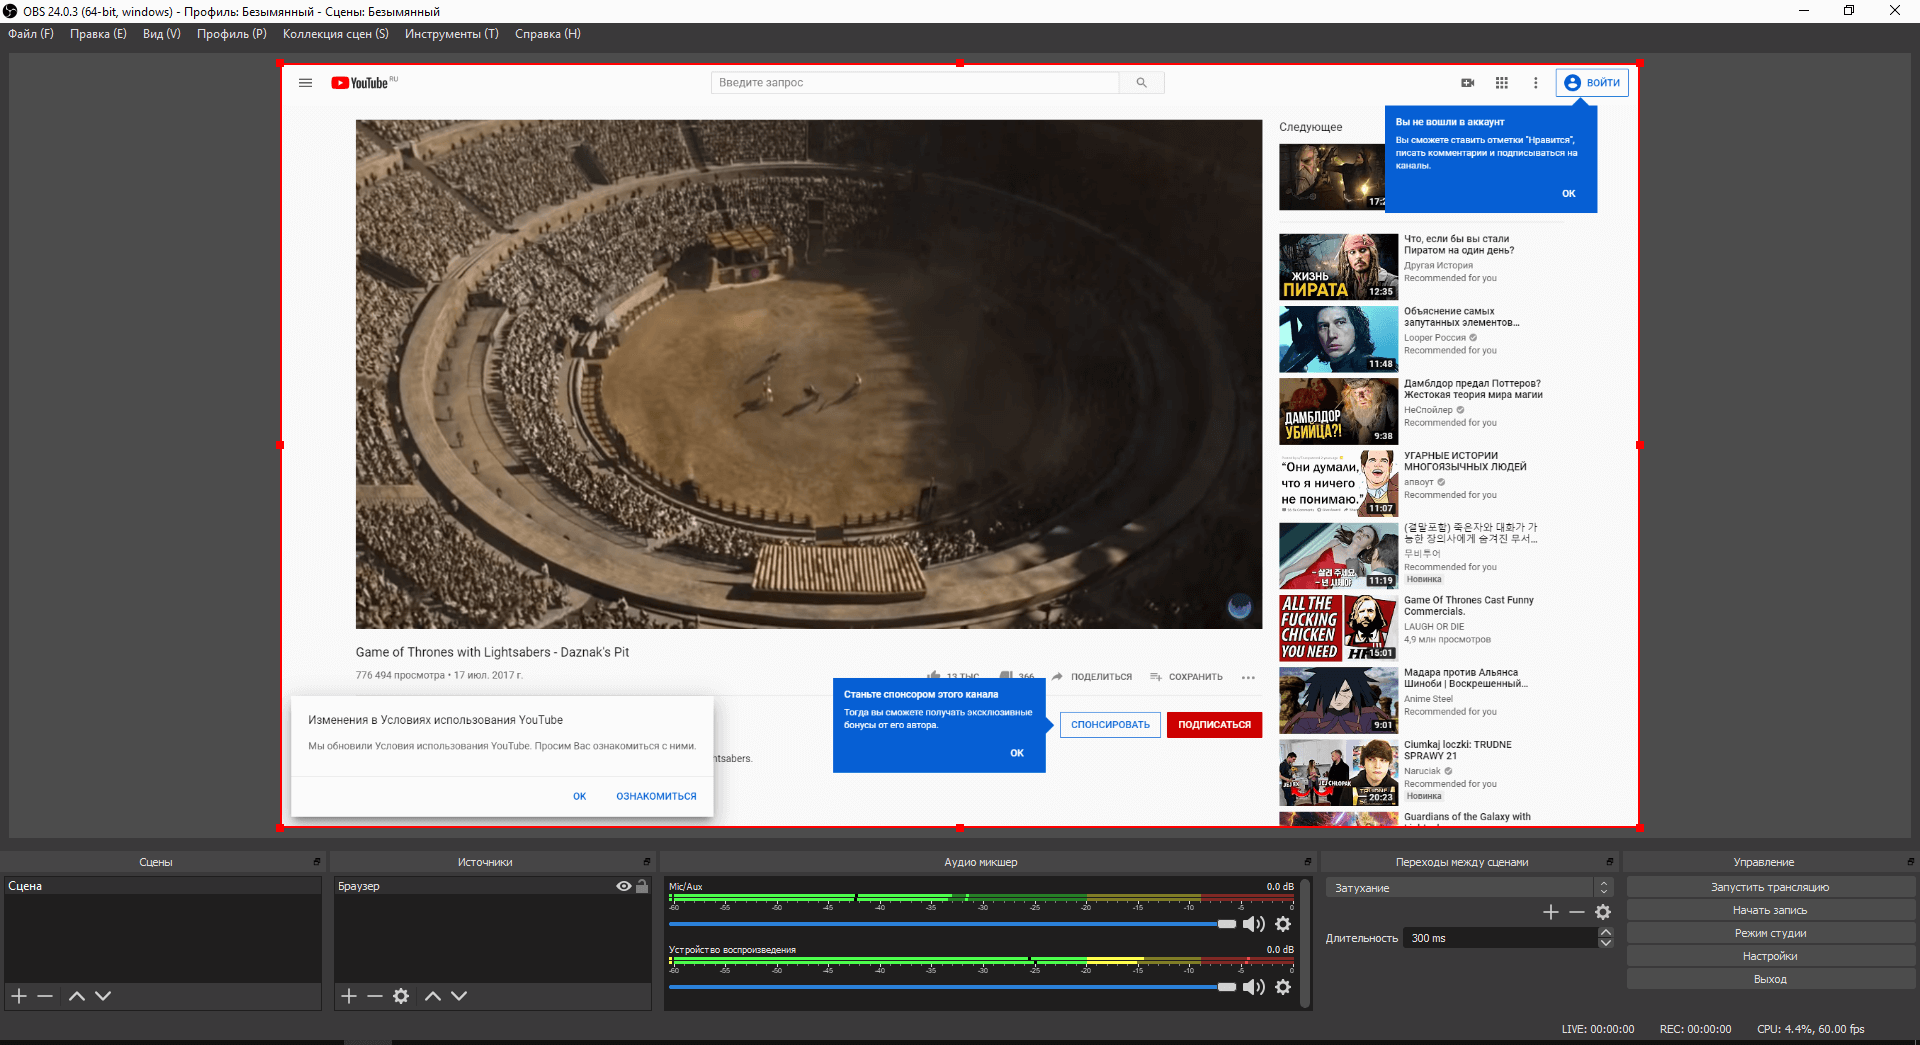Image resolution: width=1920 pixels, height=1045 pixels.
Task: Open Mic/Aux audio settings gear
Action: [x=1283, y=924]
